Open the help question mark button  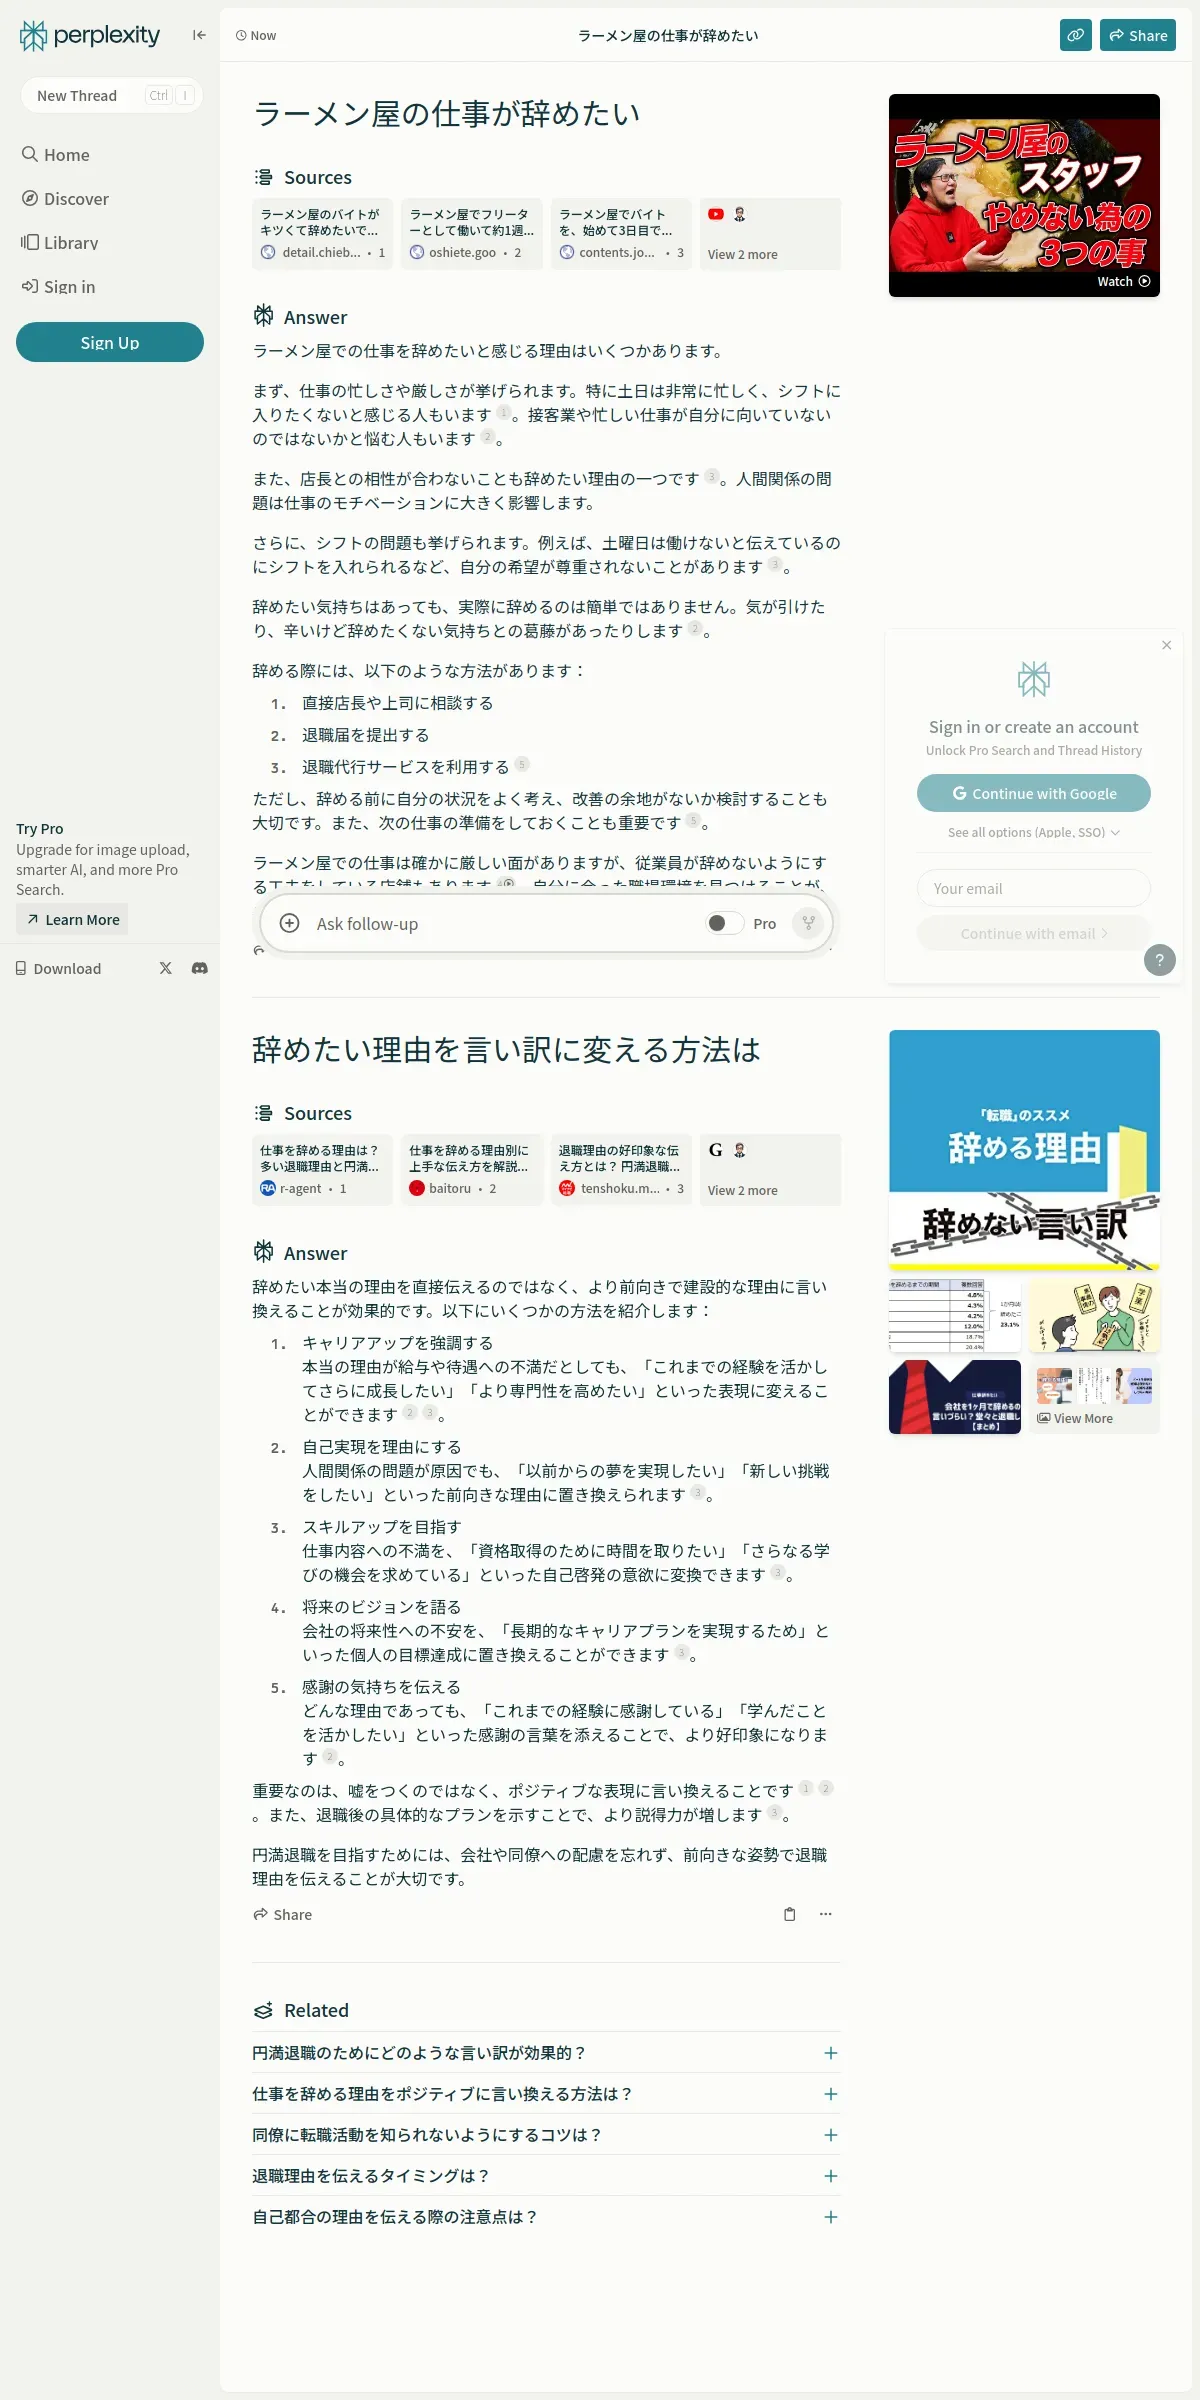[x=1160, y=960]
